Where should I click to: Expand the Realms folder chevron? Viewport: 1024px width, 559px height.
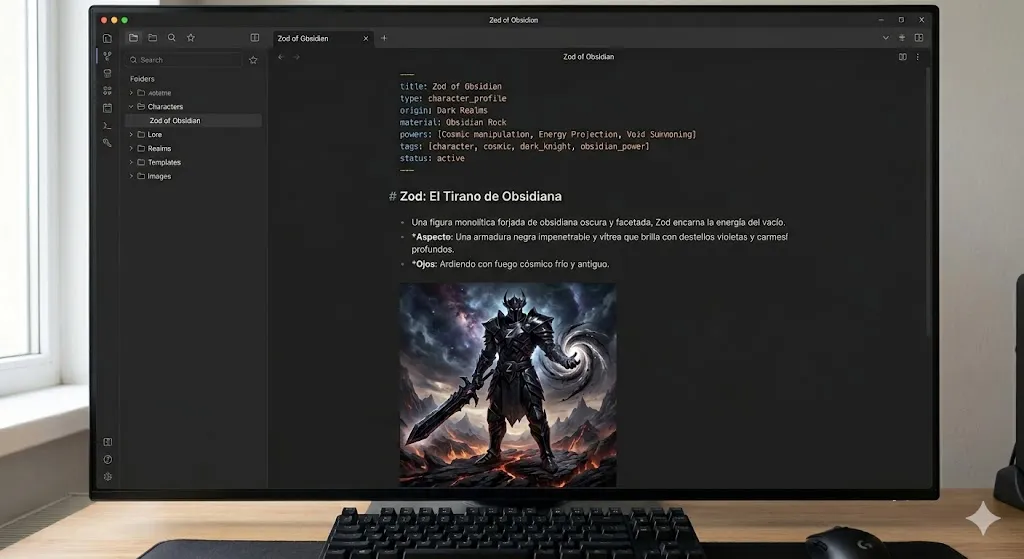point(131,148)
